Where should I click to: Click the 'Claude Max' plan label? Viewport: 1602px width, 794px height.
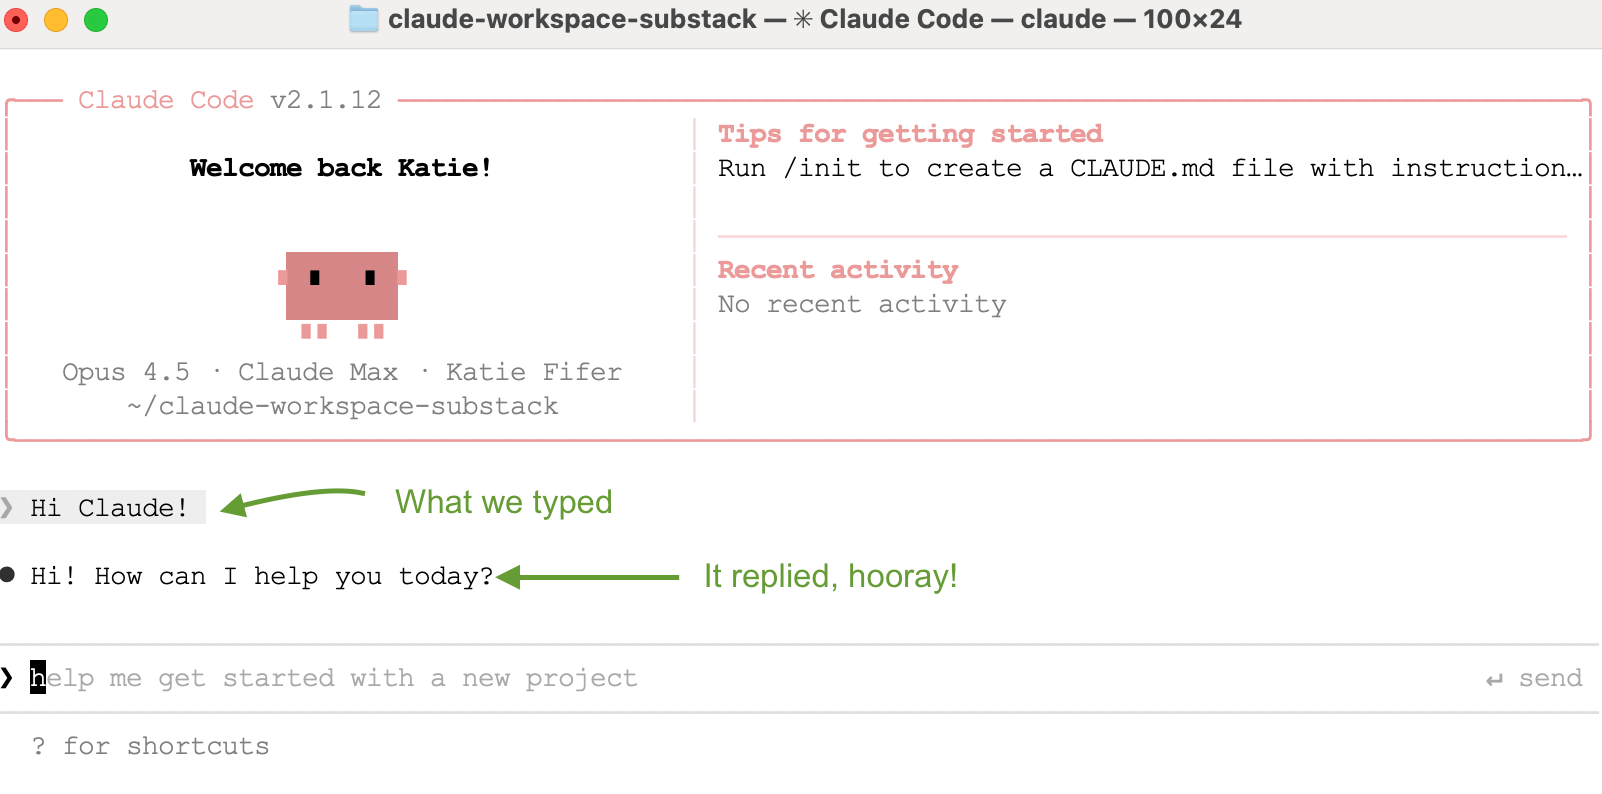point(318,372)
